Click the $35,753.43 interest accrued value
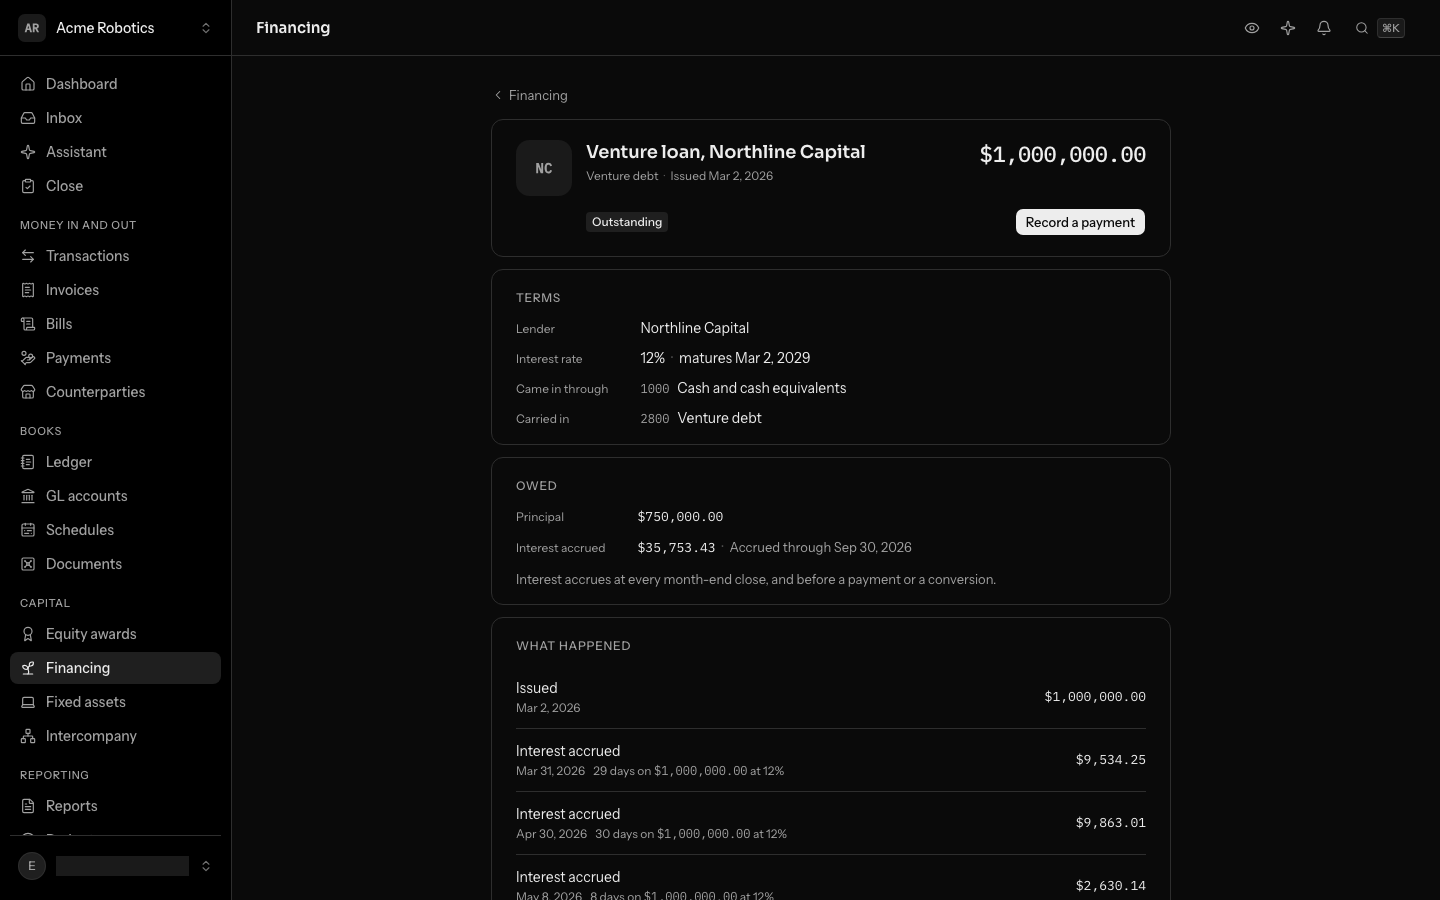The height and width of the screenshot is (900, 1440). 676,548
